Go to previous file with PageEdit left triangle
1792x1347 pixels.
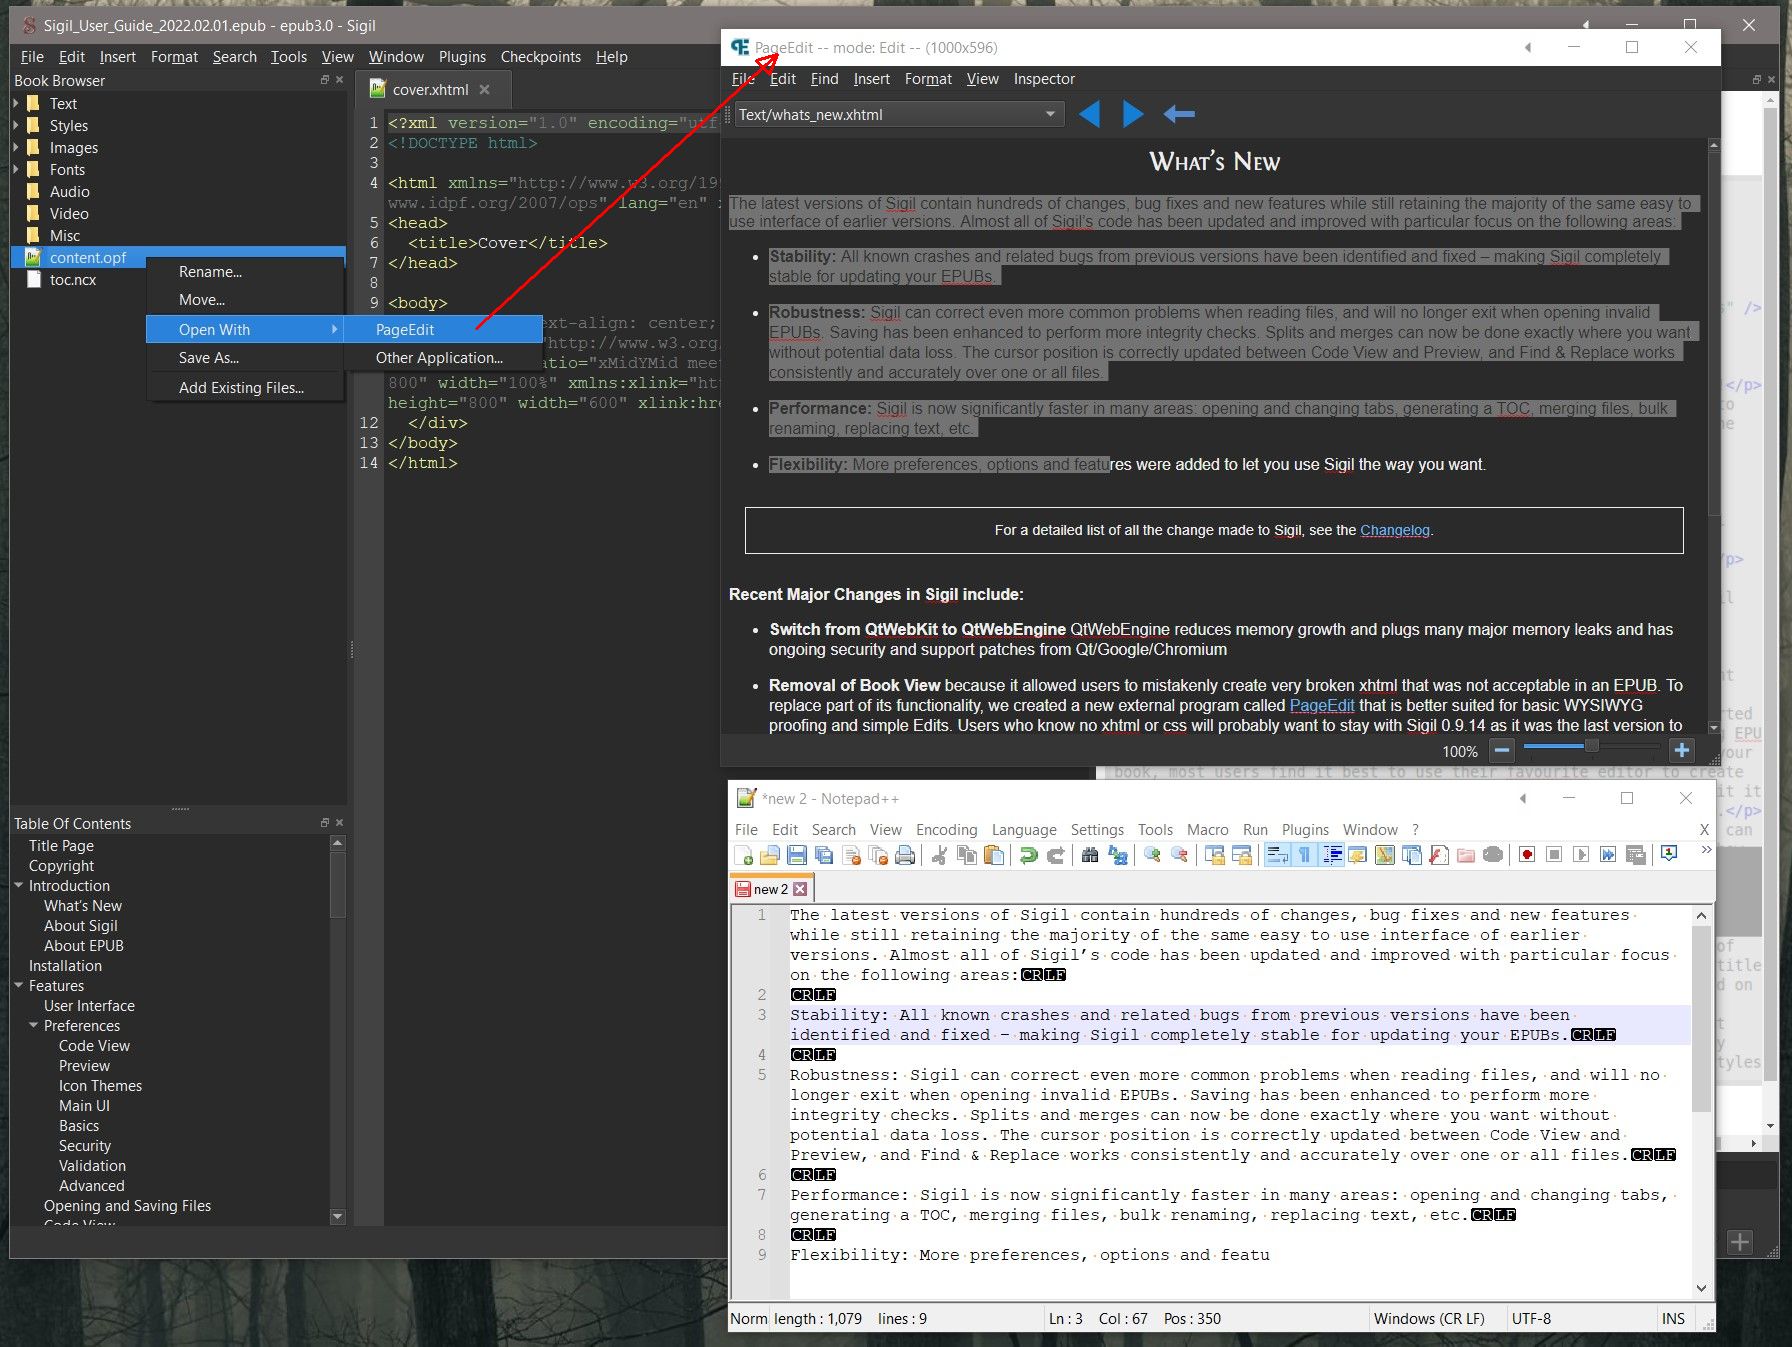pos(1090,115)
